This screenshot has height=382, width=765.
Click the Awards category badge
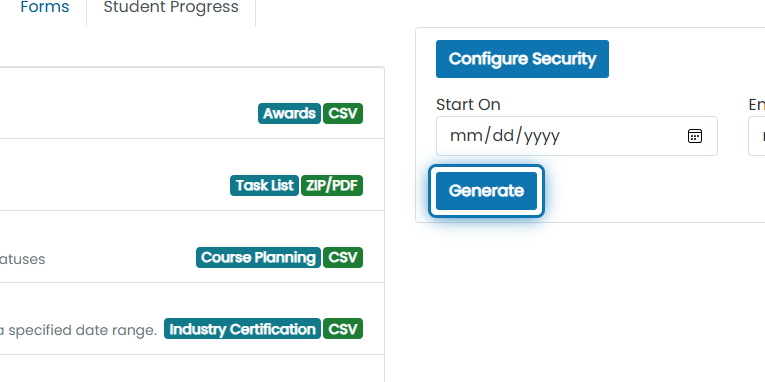coord(289,114)
